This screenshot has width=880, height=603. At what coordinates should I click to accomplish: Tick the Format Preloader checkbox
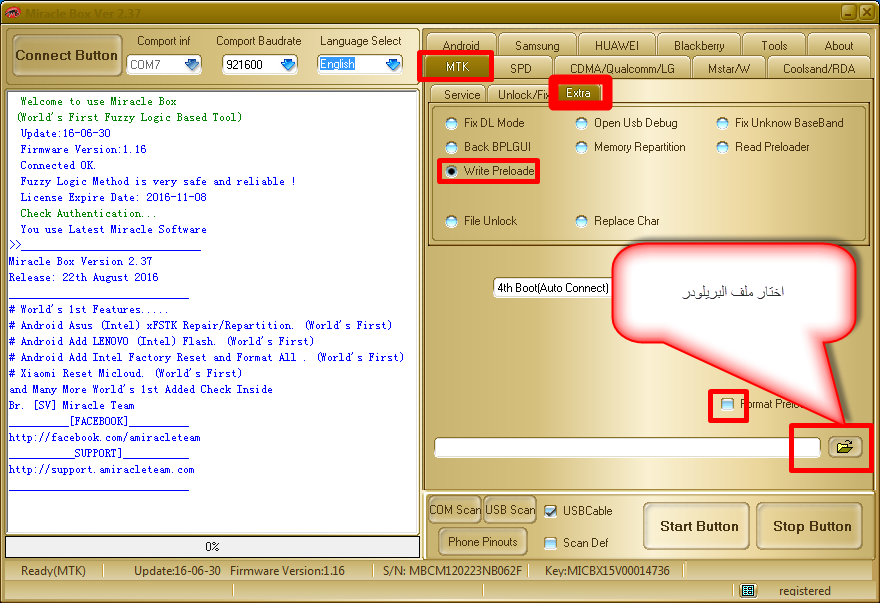(x=727, y=404)
